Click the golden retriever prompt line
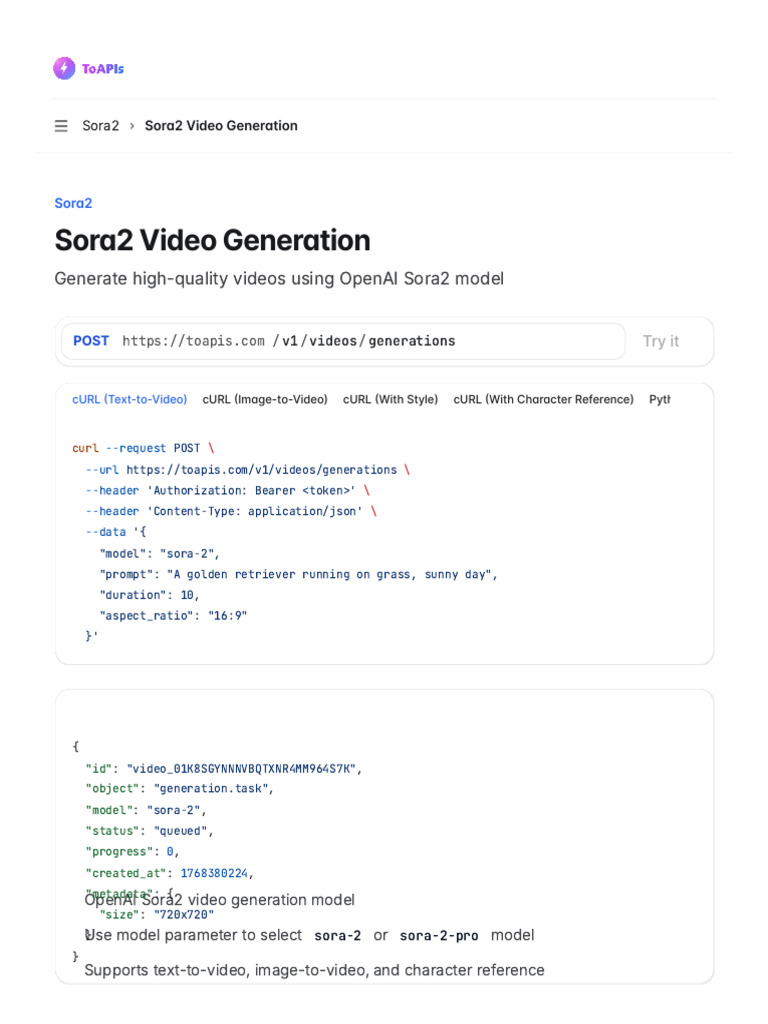 (298, 574)
